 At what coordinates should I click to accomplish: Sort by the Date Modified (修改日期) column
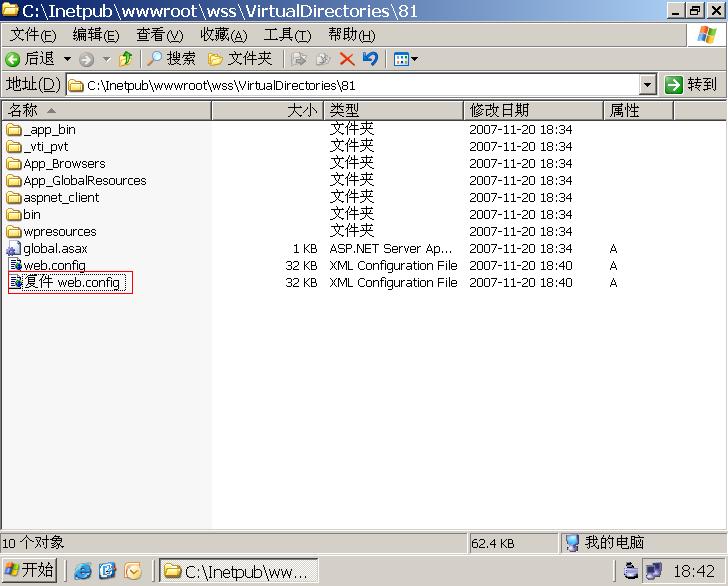pos(530,110)
